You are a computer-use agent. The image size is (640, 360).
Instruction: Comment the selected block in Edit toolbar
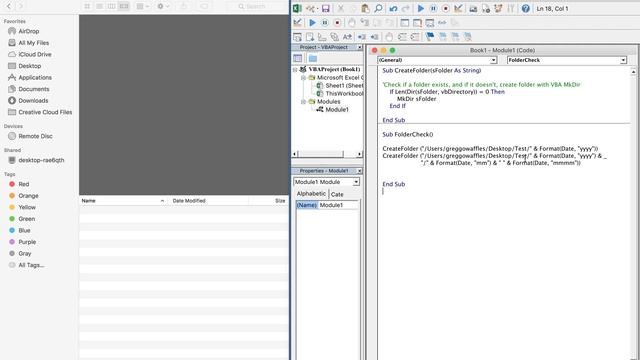tap(402, 37)
